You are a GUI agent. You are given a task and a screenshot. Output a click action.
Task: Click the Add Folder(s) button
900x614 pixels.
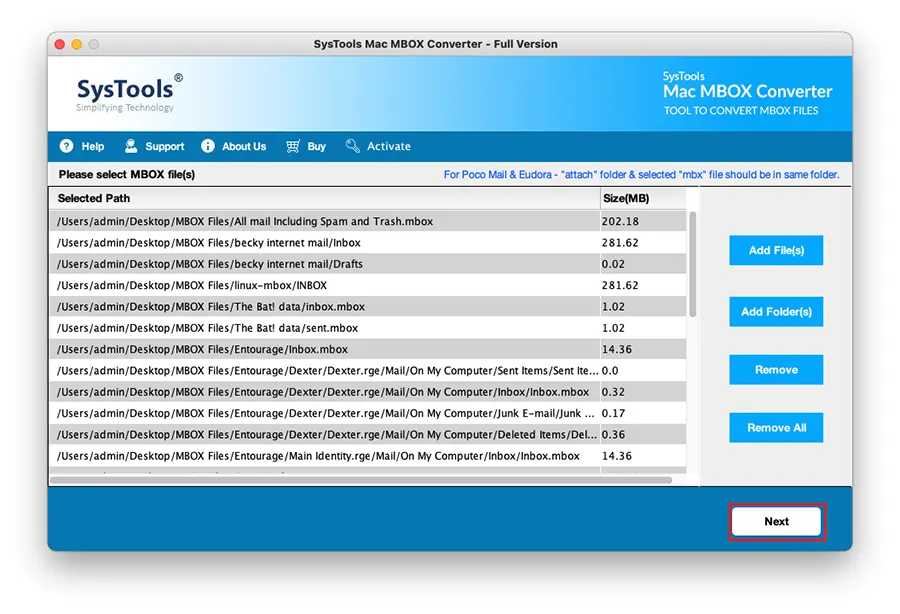(776, 312)
